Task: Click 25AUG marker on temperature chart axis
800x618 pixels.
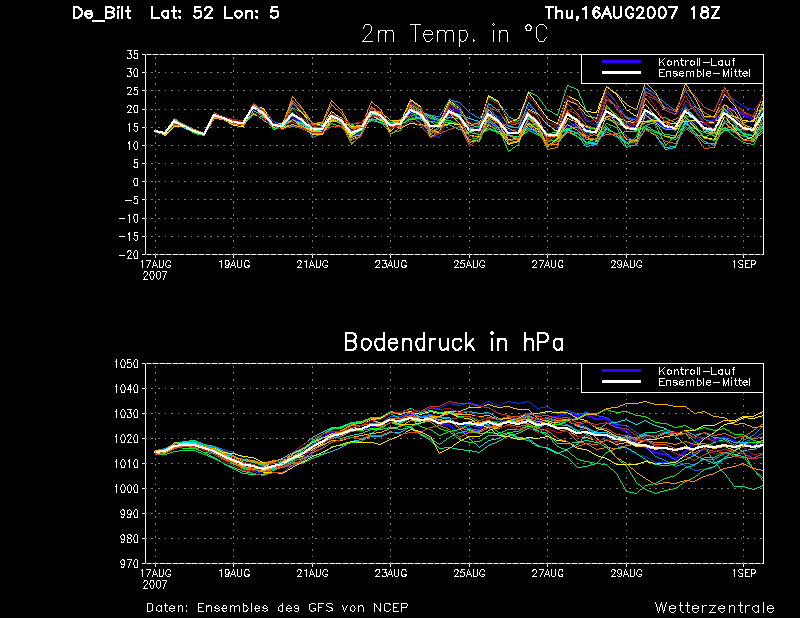Action: 469,264
